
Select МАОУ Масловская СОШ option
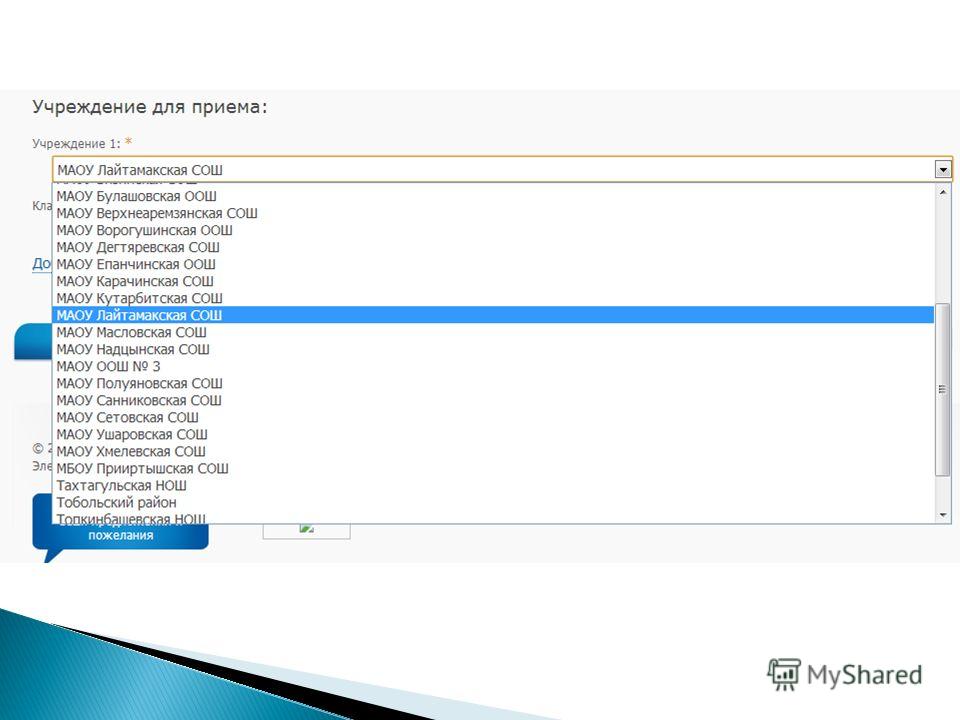493,332
